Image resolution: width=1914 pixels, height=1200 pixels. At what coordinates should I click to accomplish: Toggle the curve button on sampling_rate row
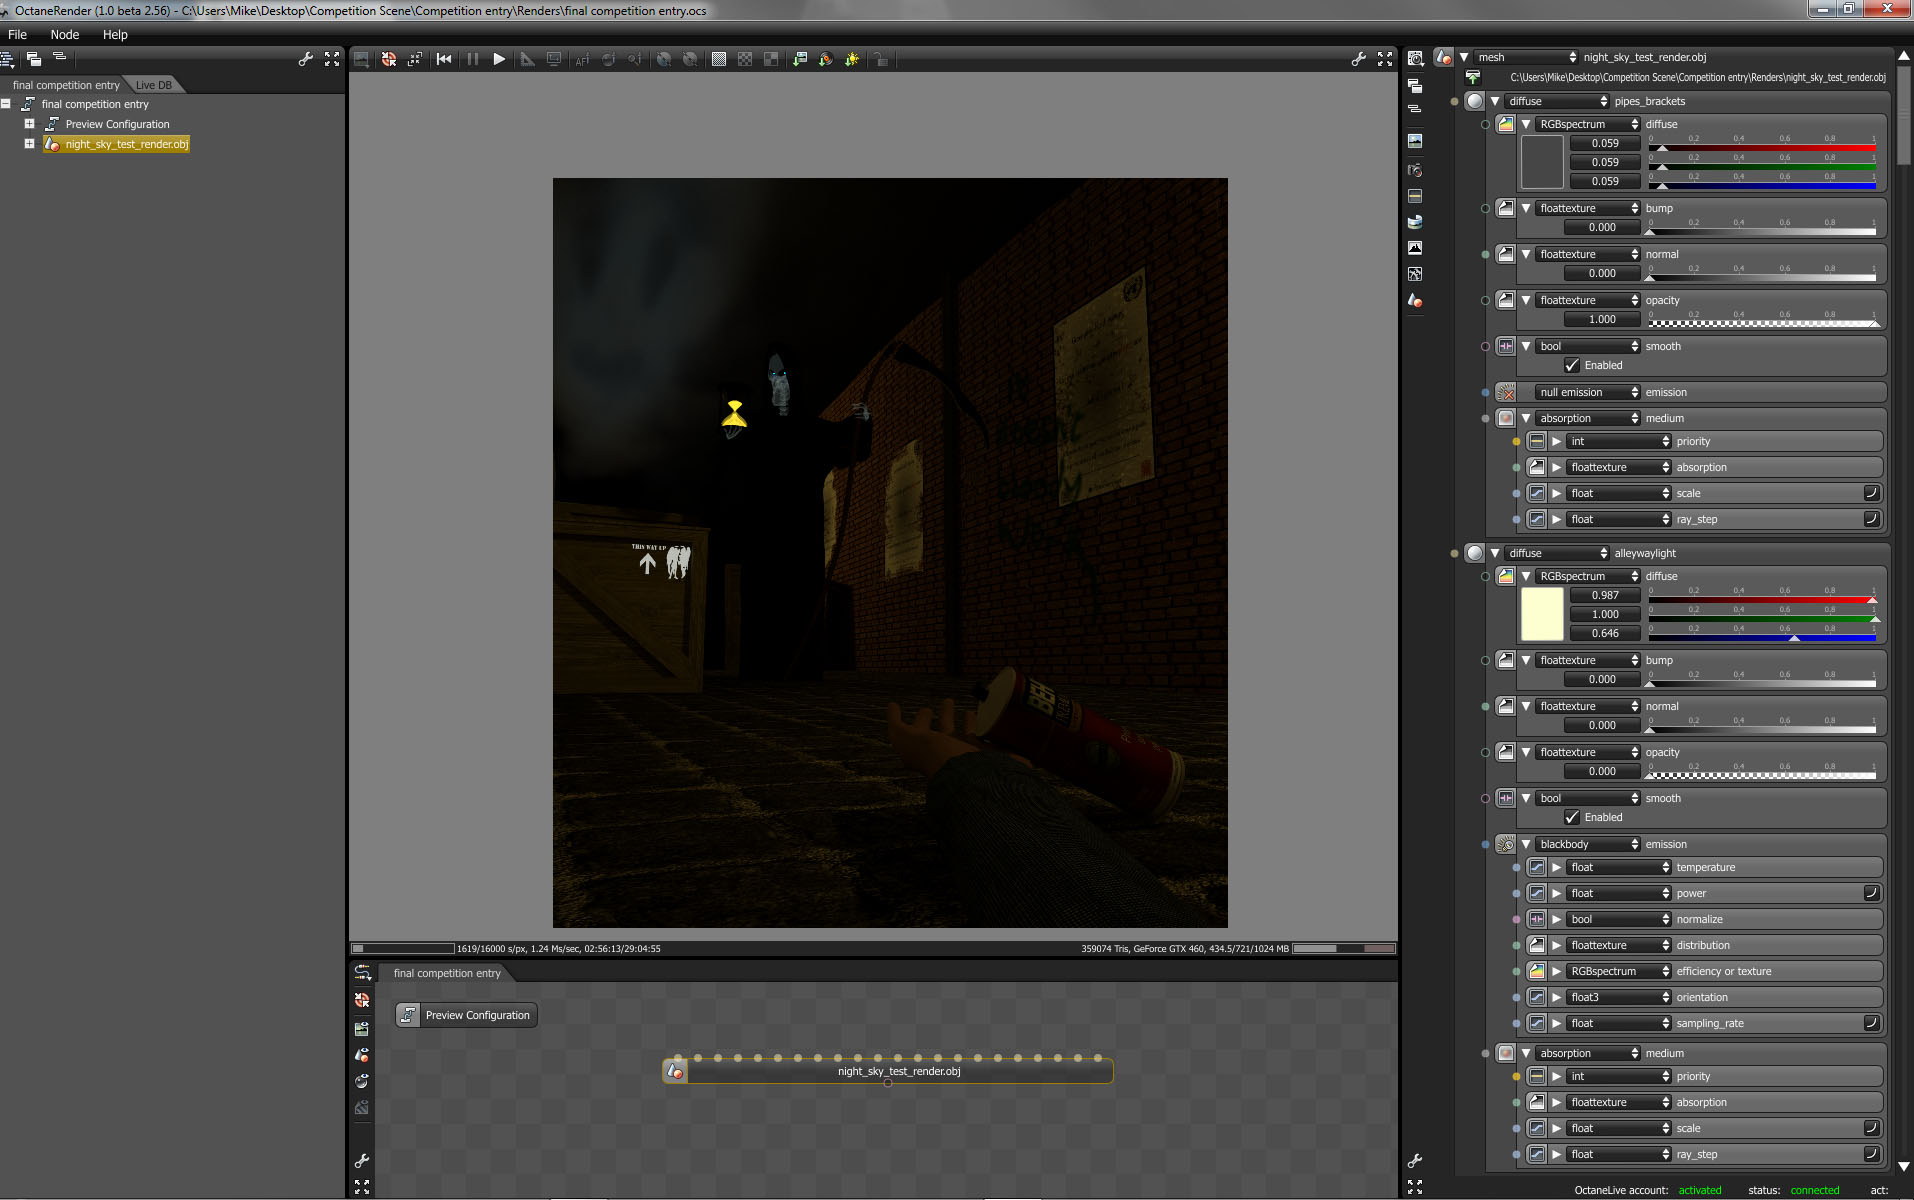point(1871,1023)
